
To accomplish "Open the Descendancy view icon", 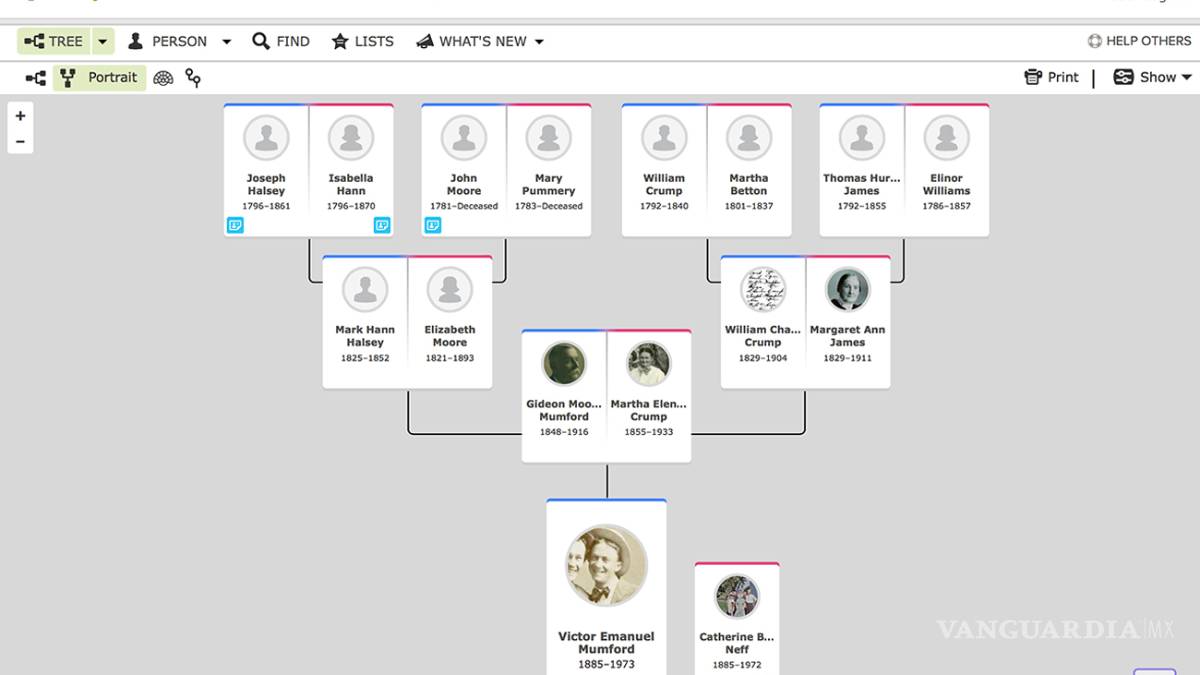I will 193,78.
